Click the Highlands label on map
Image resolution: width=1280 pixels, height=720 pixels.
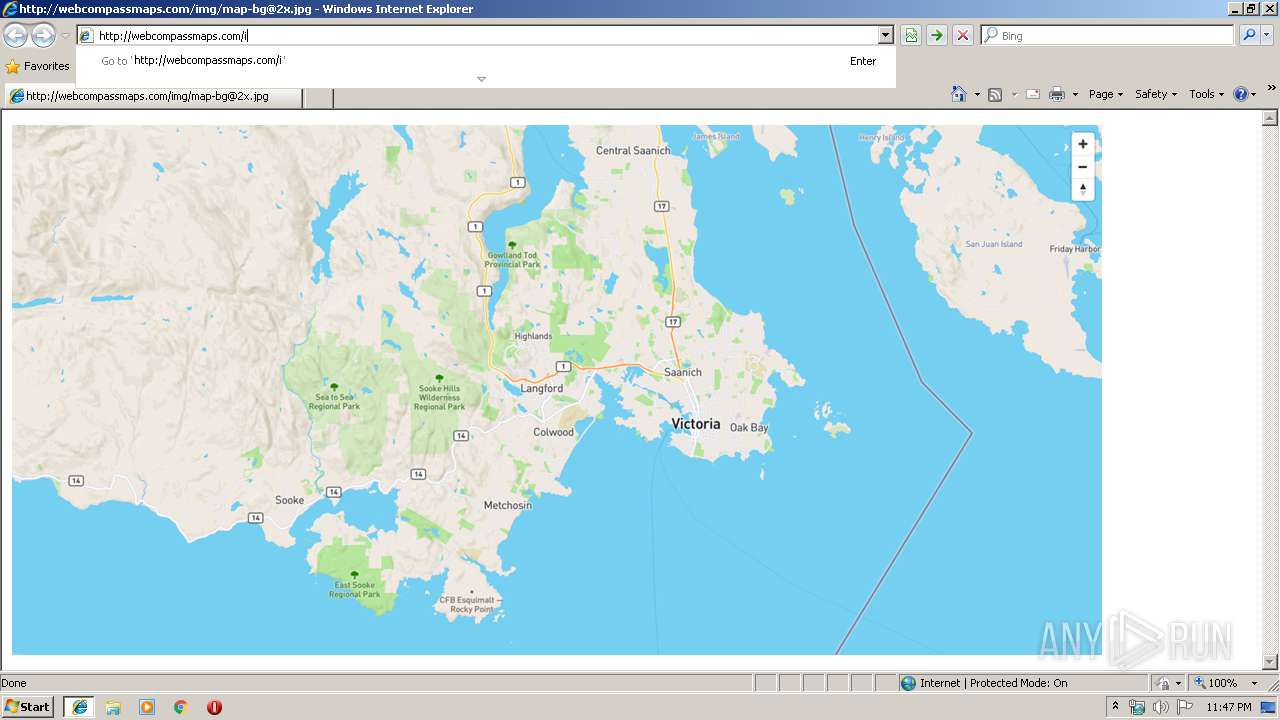[533, 336]
